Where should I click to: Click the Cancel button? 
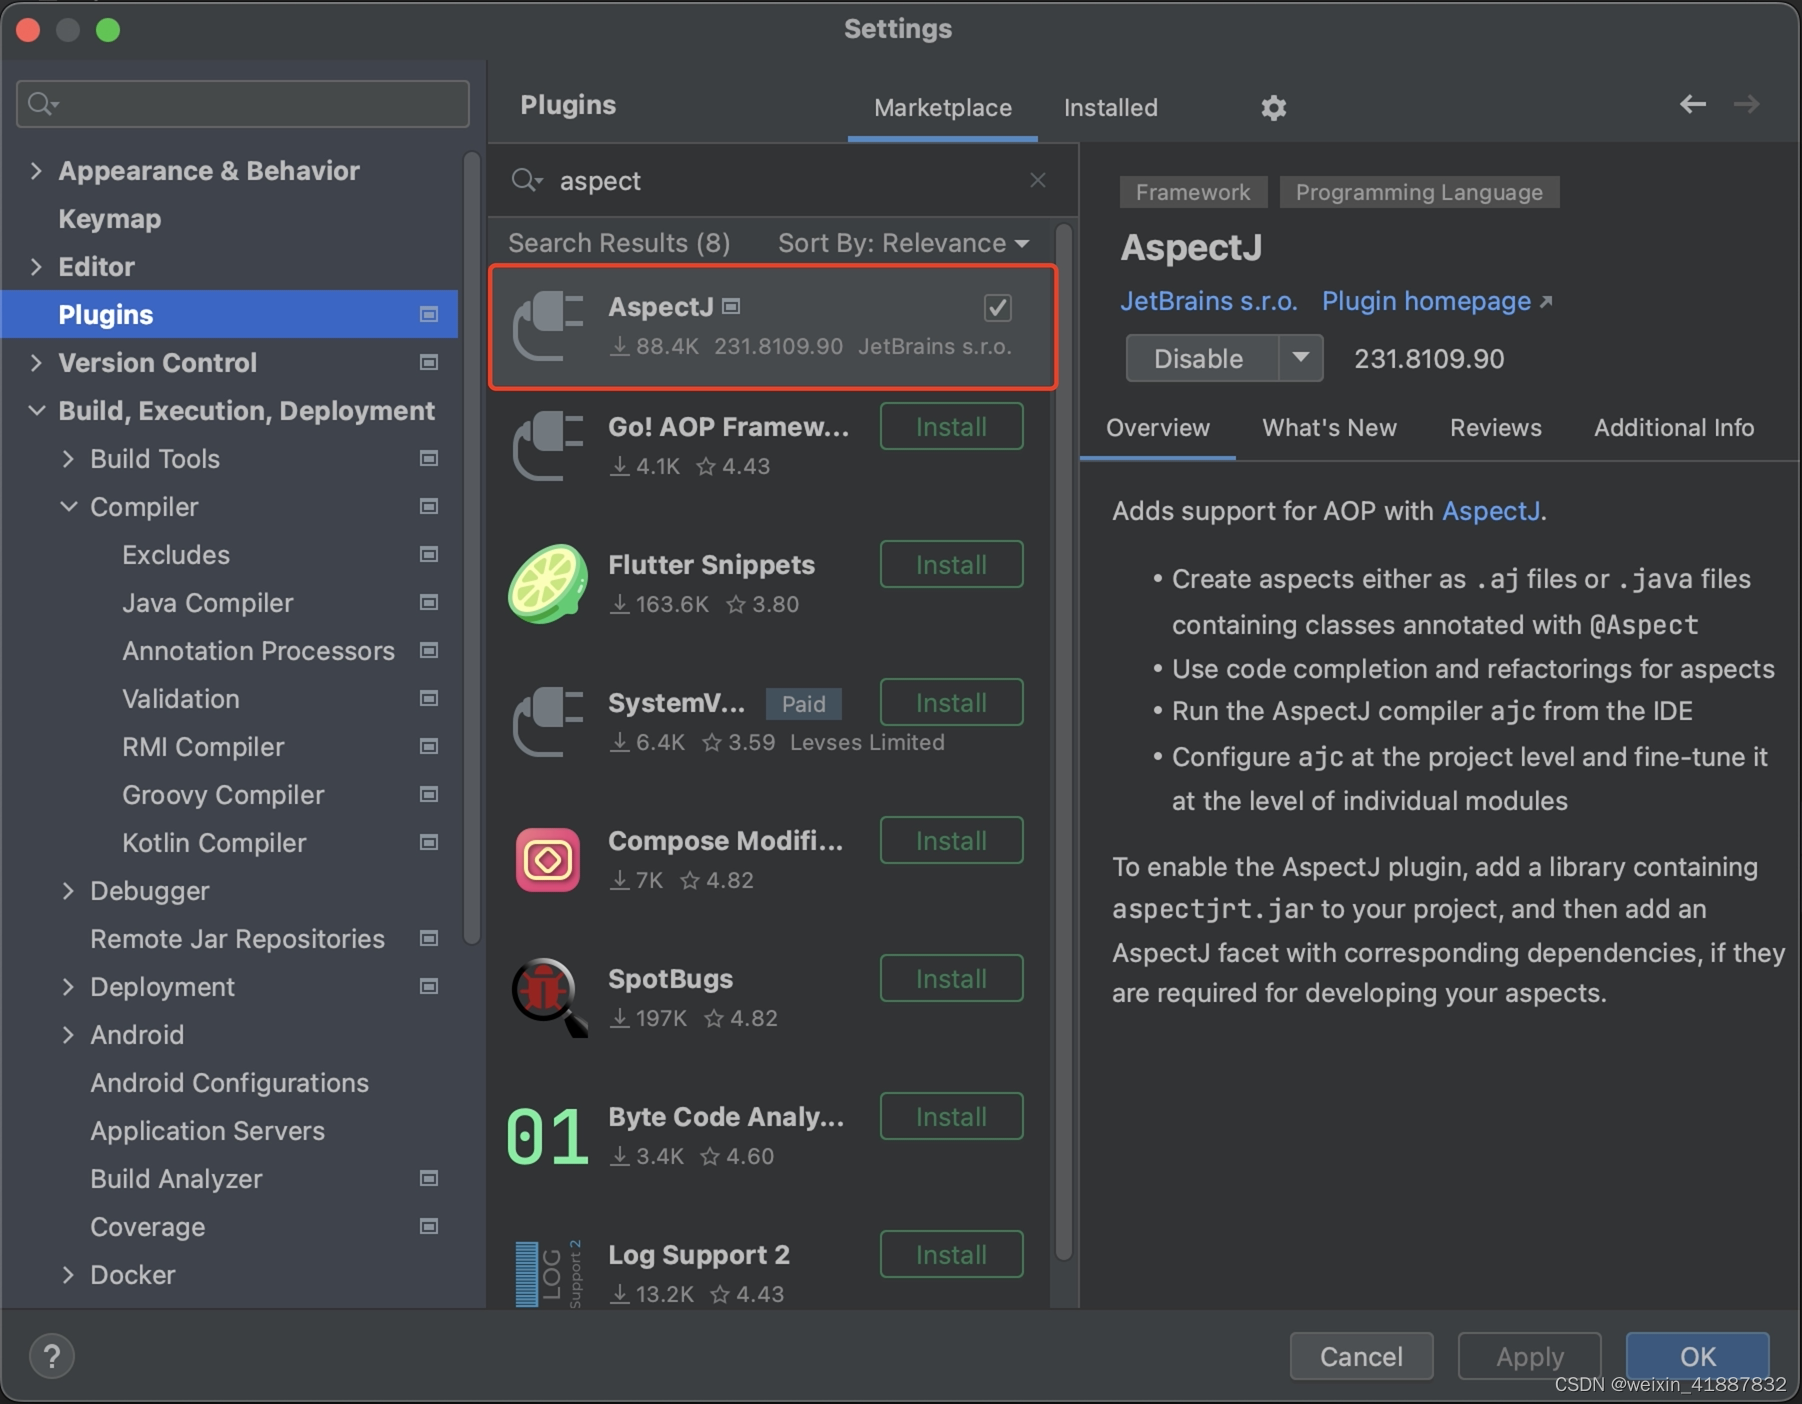[x=1361, y=1356]
